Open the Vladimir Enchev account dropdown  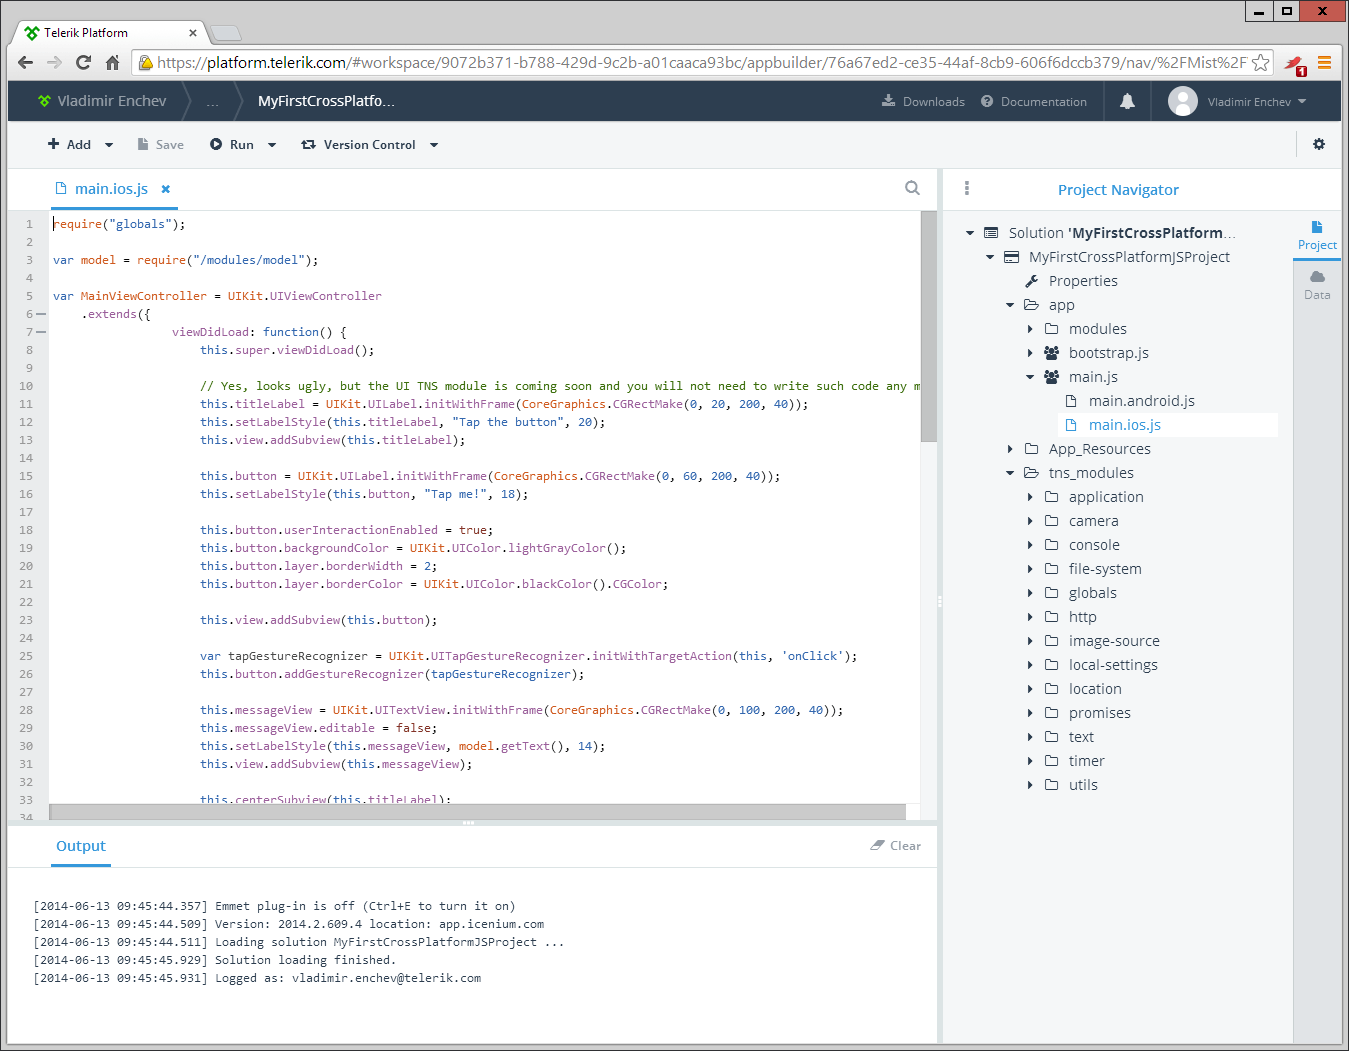(1257, 101)
